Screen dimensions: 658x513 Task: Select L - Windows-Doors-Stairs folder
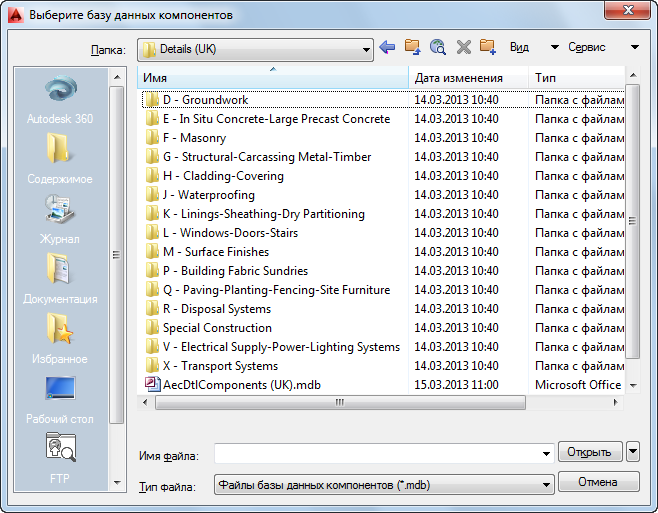tap(230, 233)
